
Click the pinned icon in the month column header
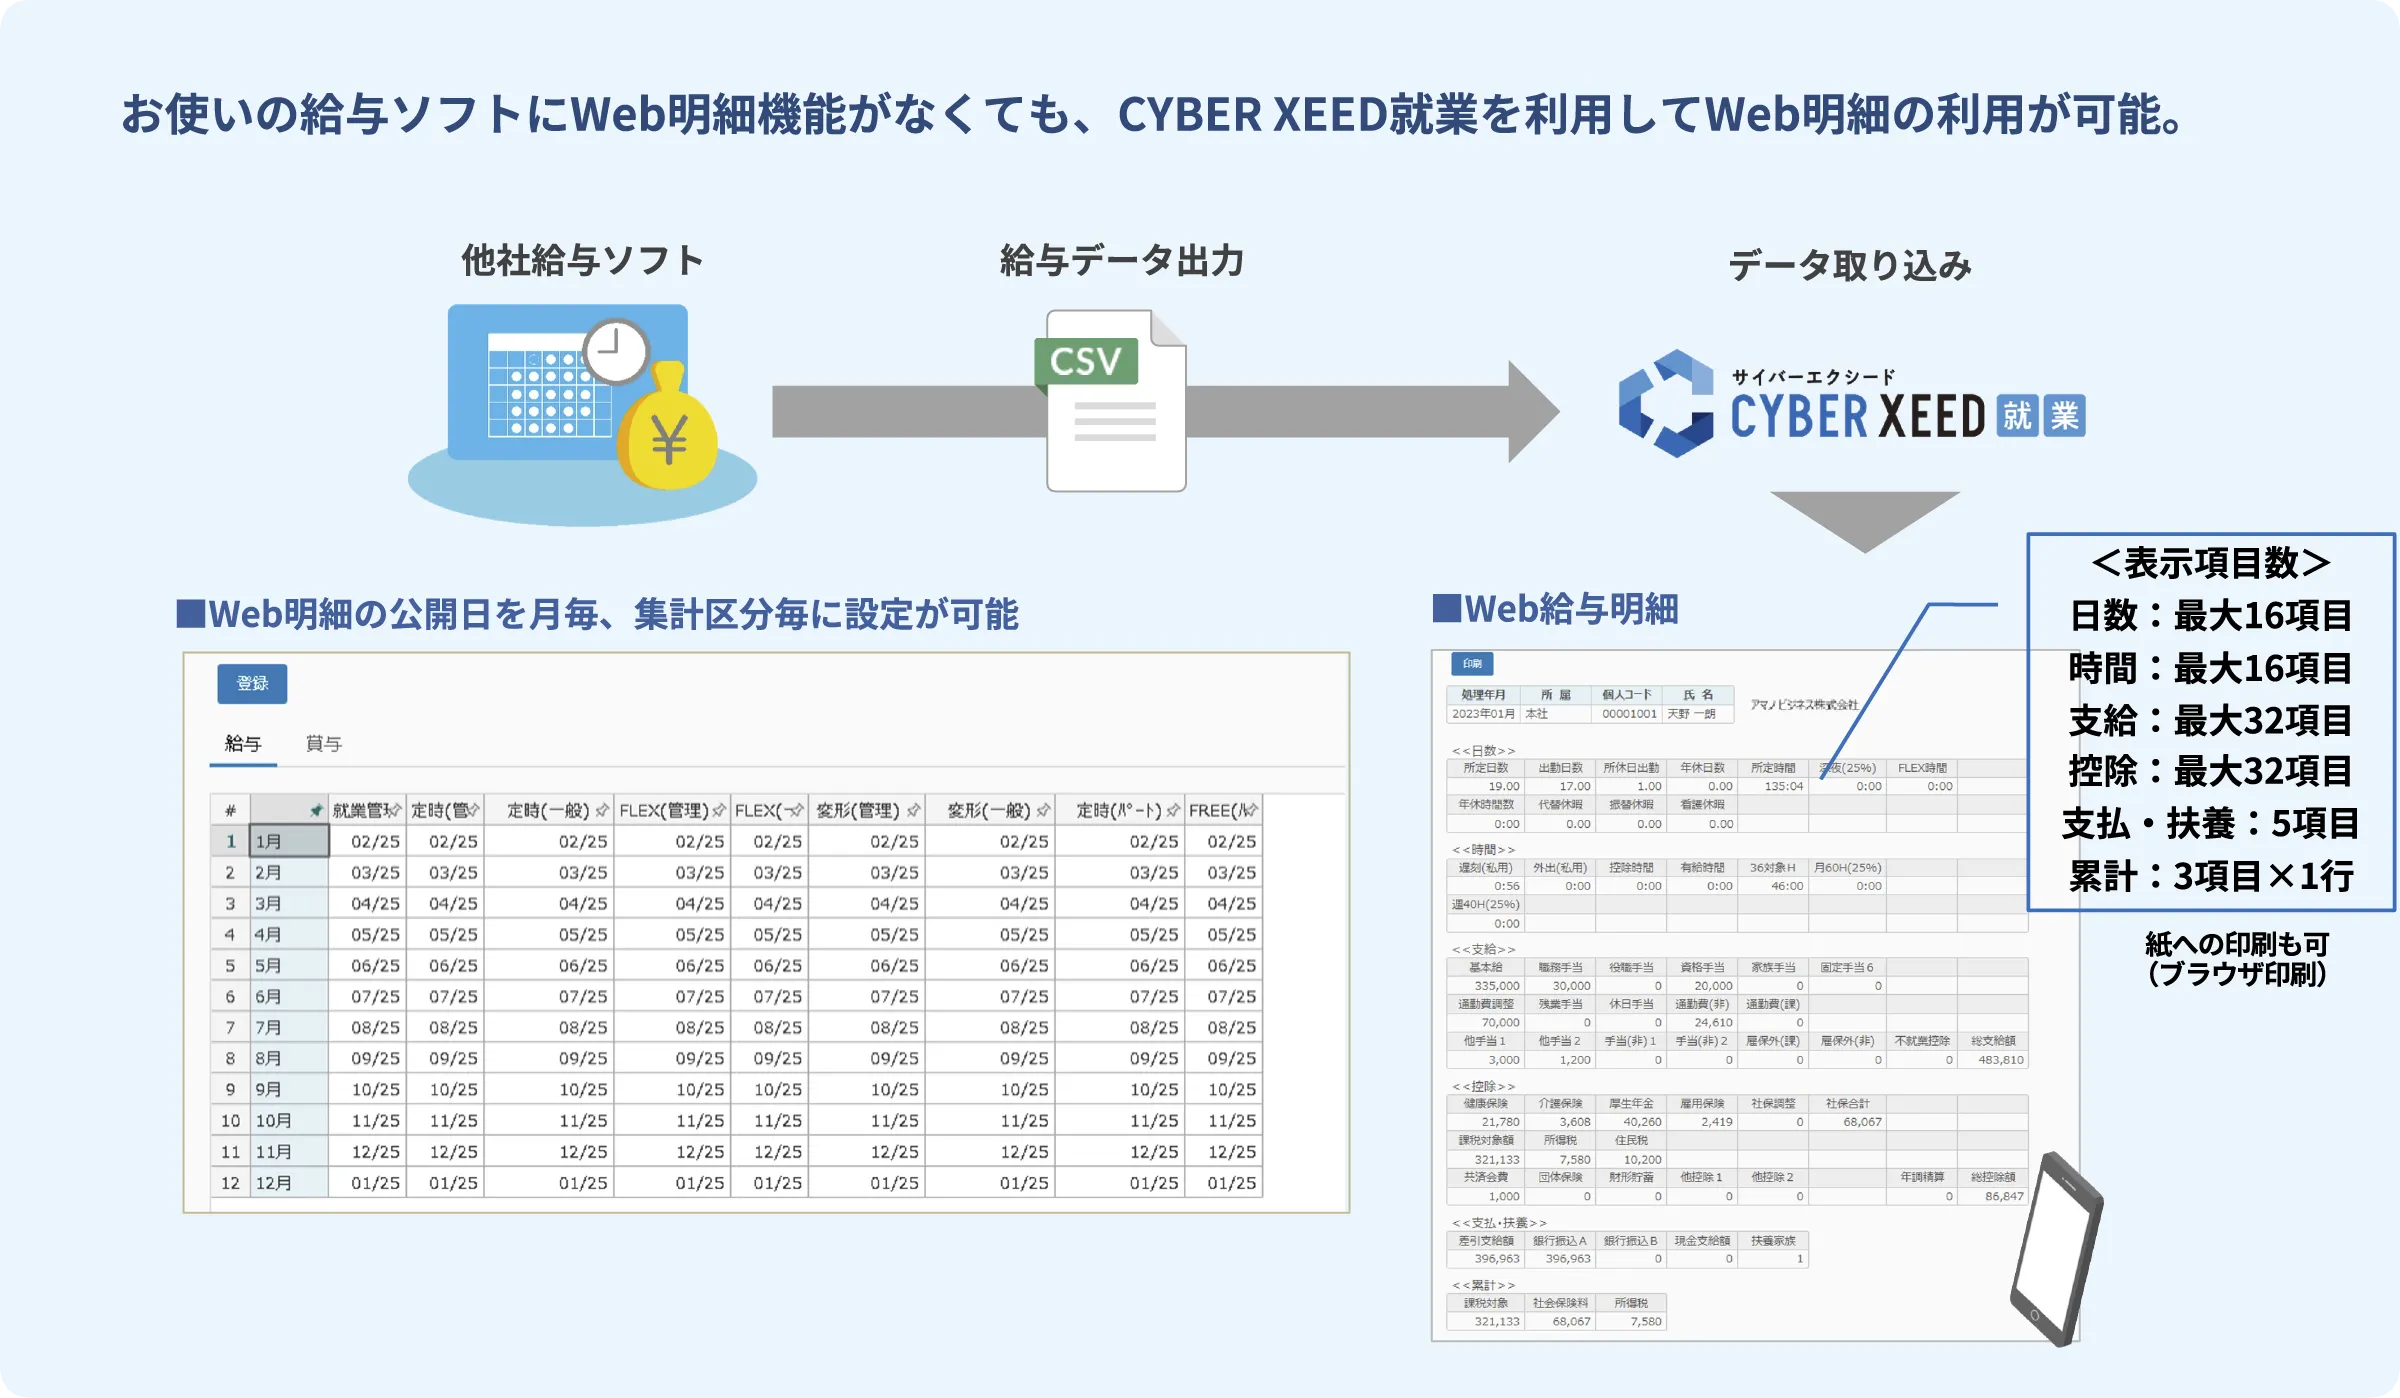[x=316, y=810]
